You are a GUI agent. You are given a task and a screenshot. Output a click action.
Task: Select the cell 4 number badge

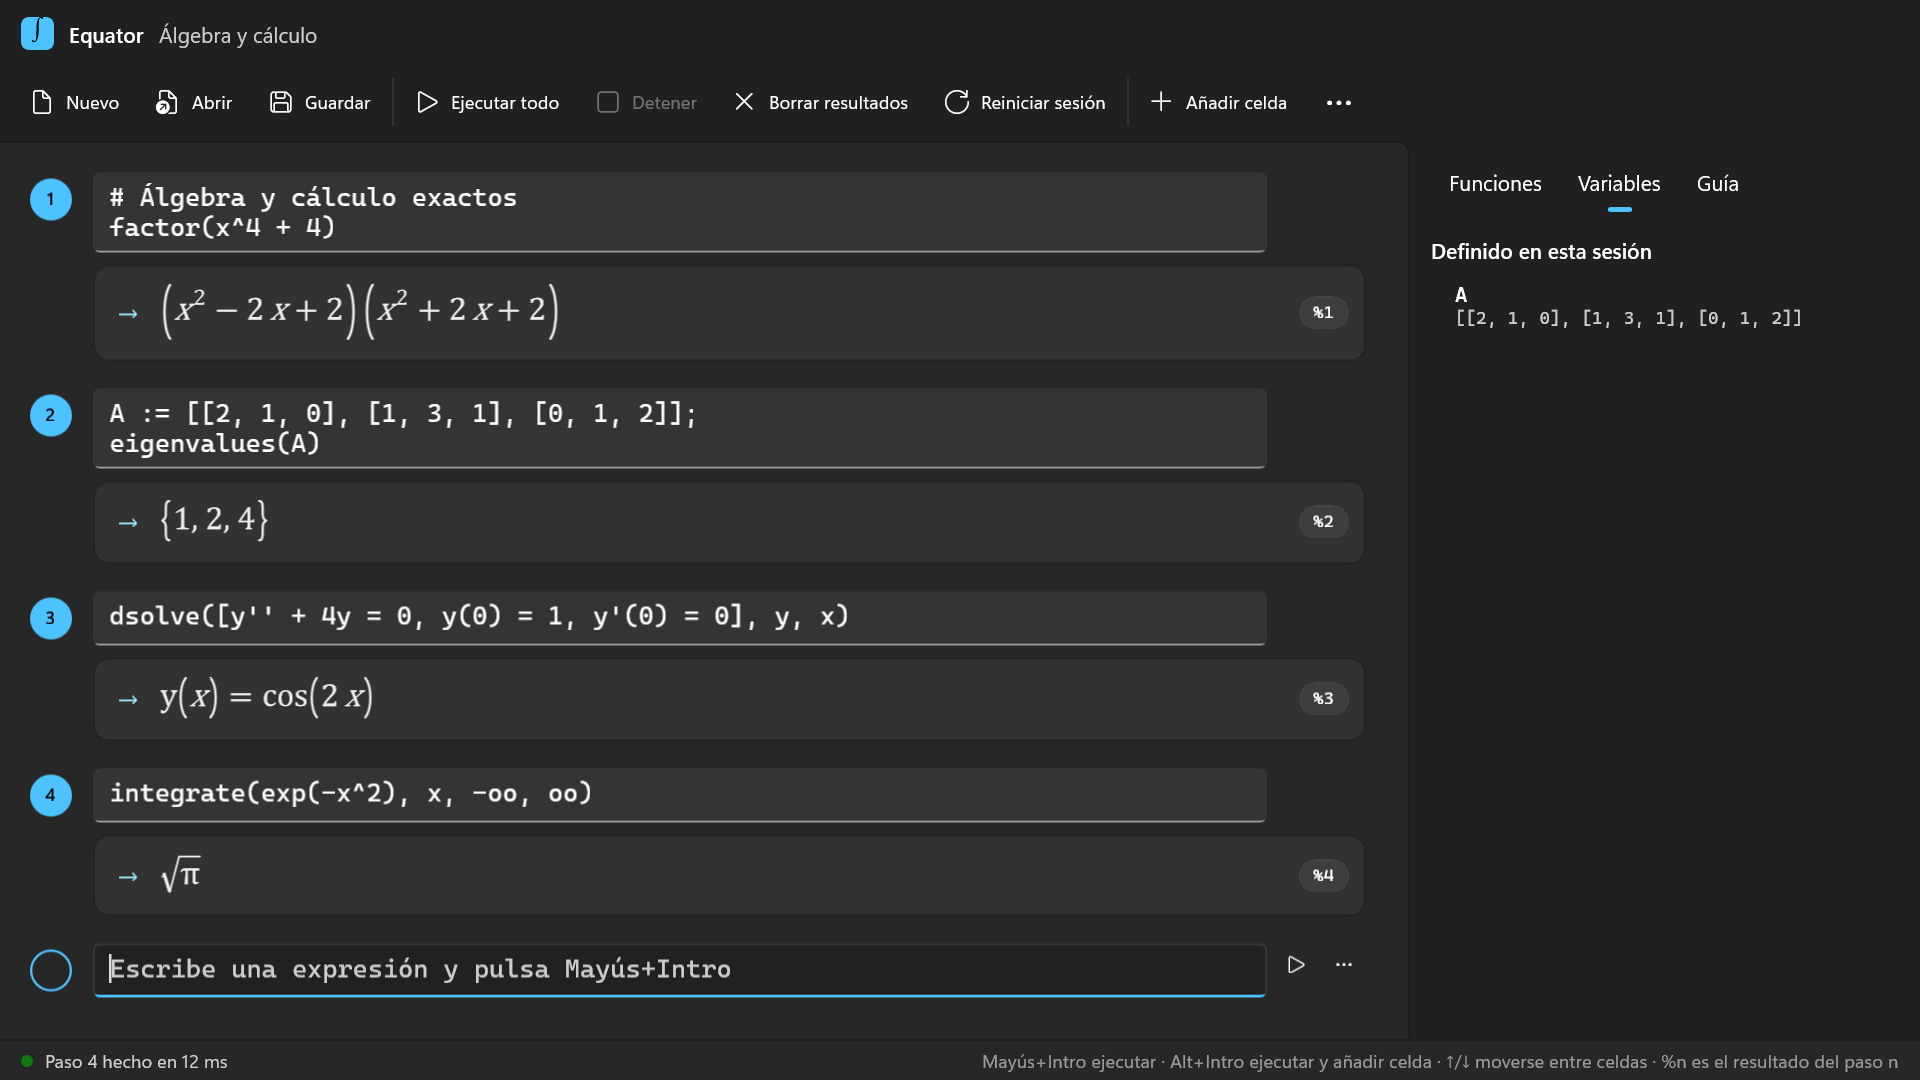tap(51, 795)
